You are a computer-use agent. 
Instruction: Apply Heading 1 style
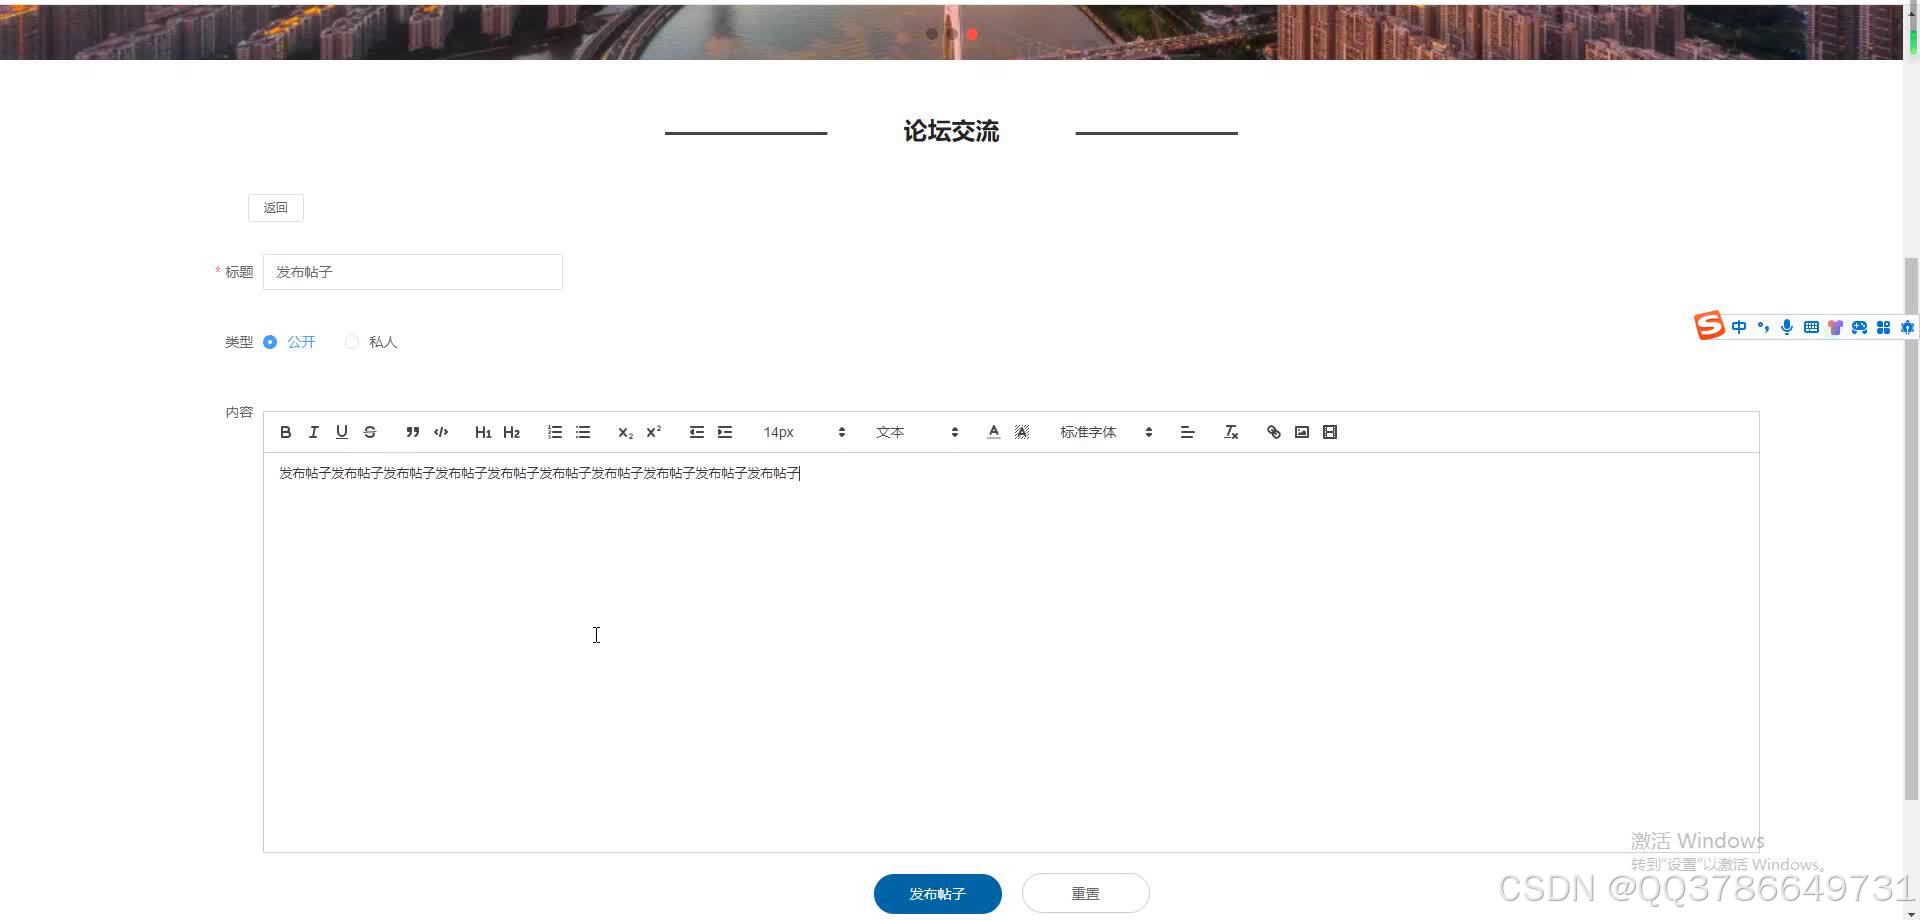483,431
